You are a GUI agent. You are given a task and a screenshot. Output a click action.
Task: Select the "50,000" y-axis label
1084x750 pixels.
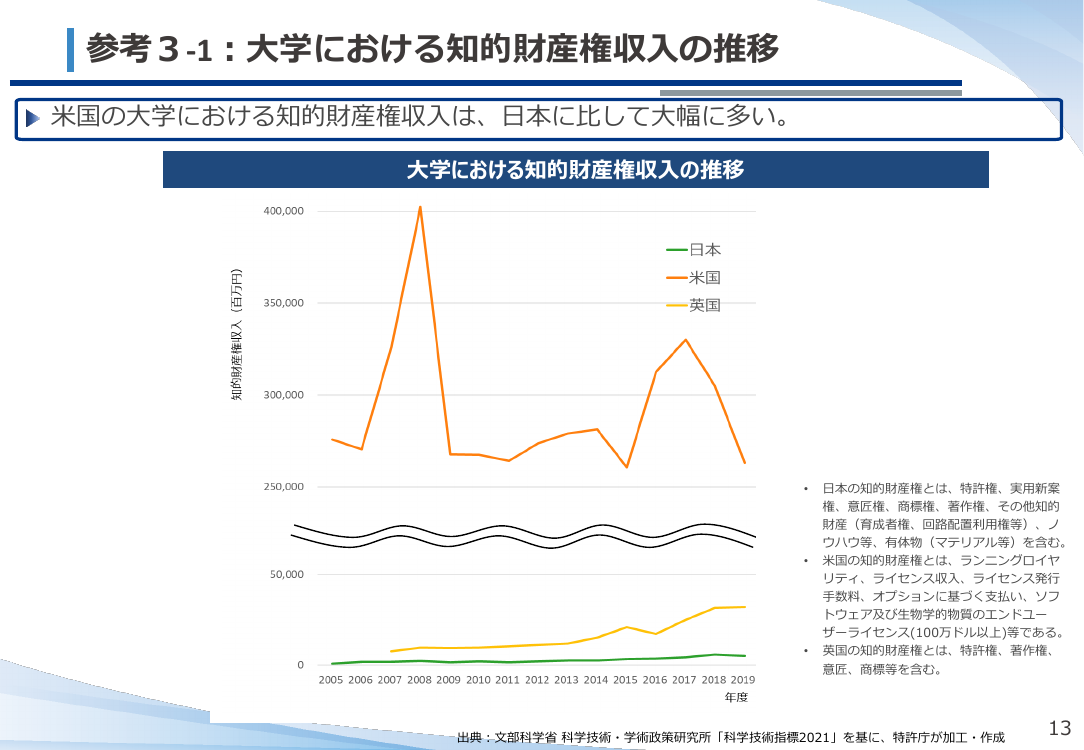pyautogui.click(x=287, y=574)
